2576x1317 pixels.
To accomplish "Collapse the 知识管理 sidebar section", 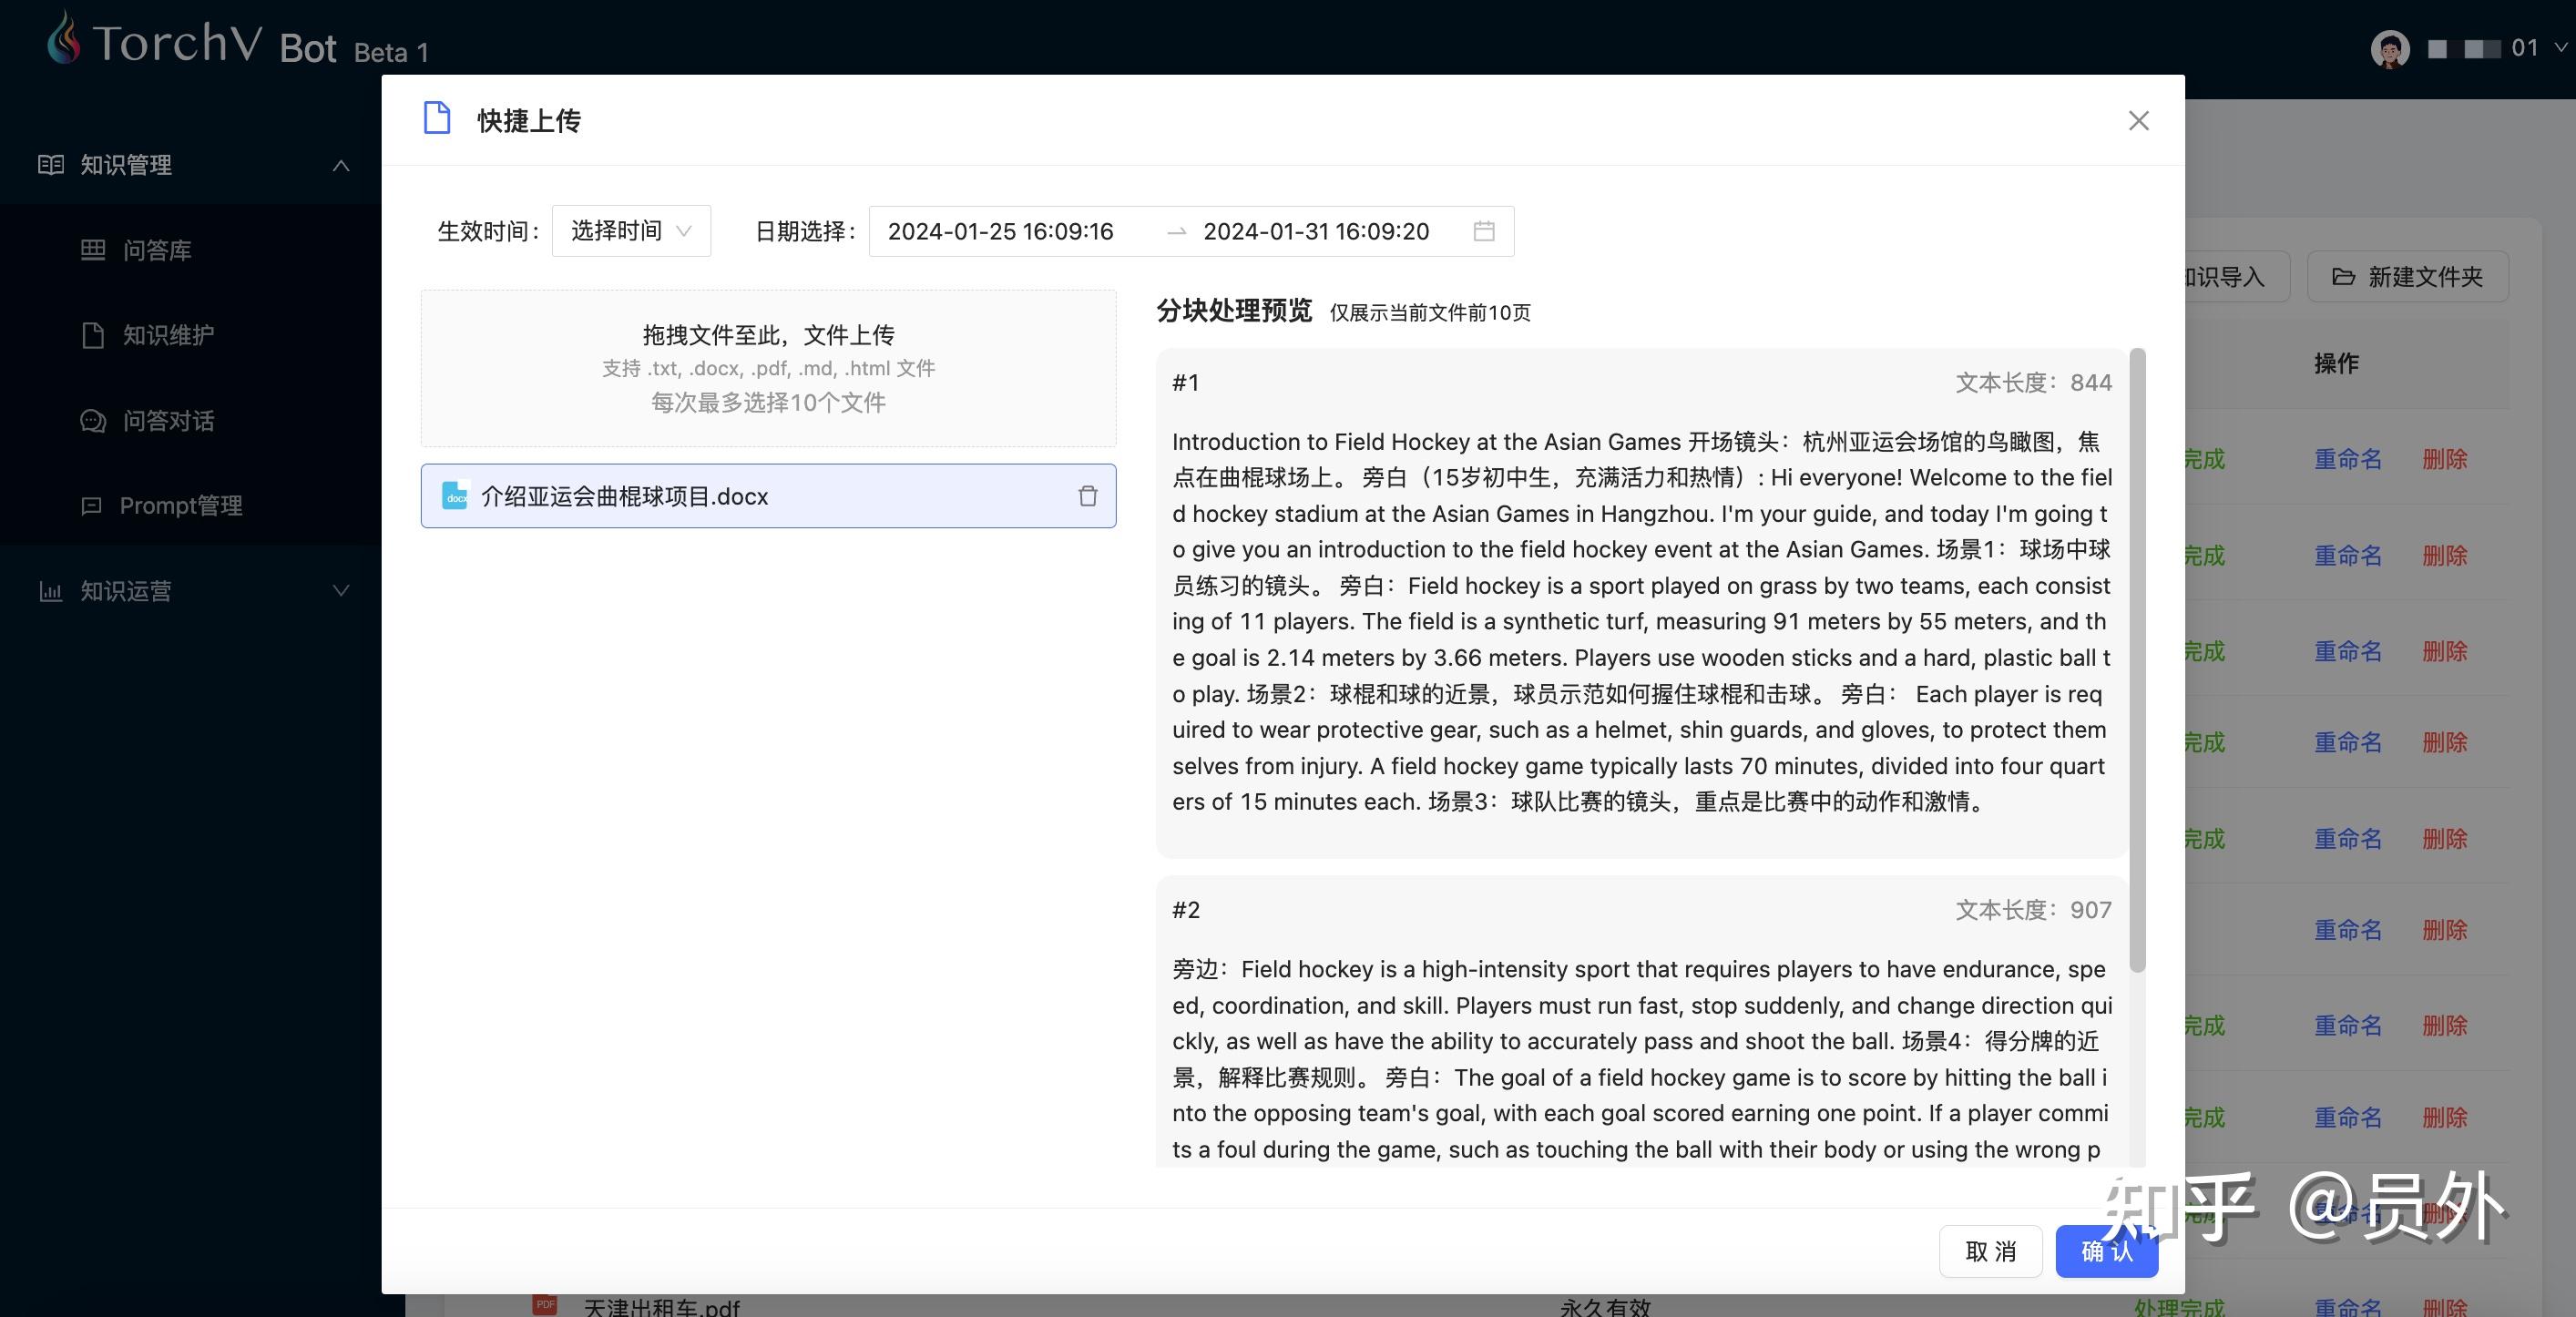I will 340,165.
